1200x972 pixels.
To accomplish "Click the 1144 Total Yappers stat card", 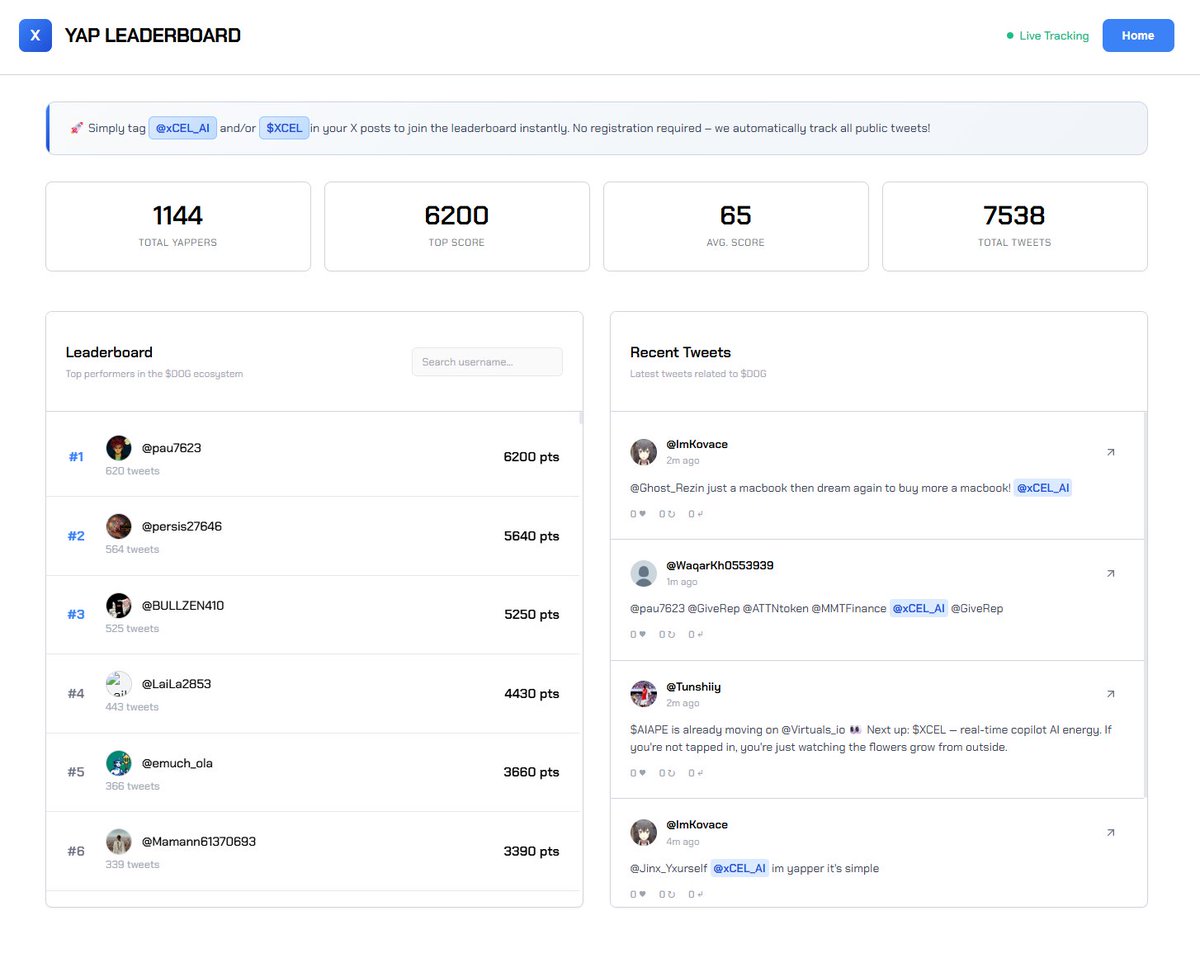I will pyautogui.click(x=178, y=226).
